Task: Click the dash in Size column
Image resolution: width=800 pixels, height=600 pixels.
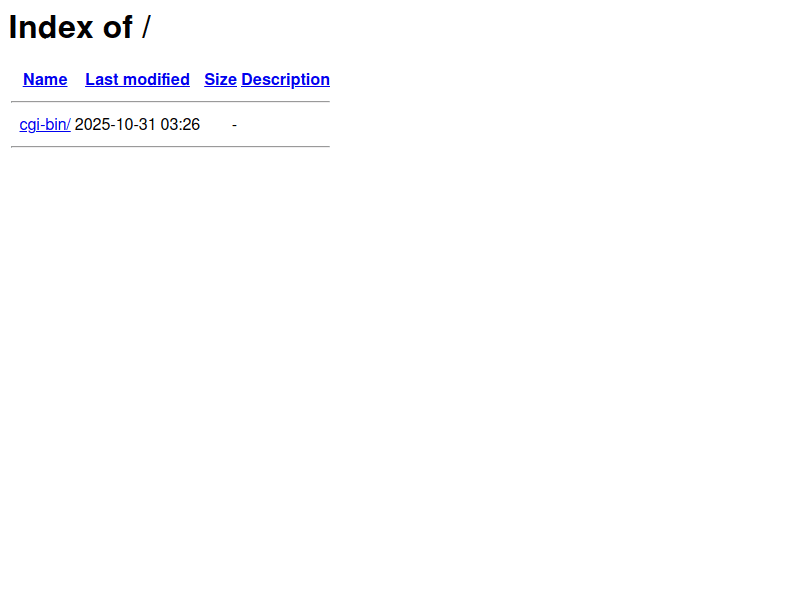Action: [234, 124]
